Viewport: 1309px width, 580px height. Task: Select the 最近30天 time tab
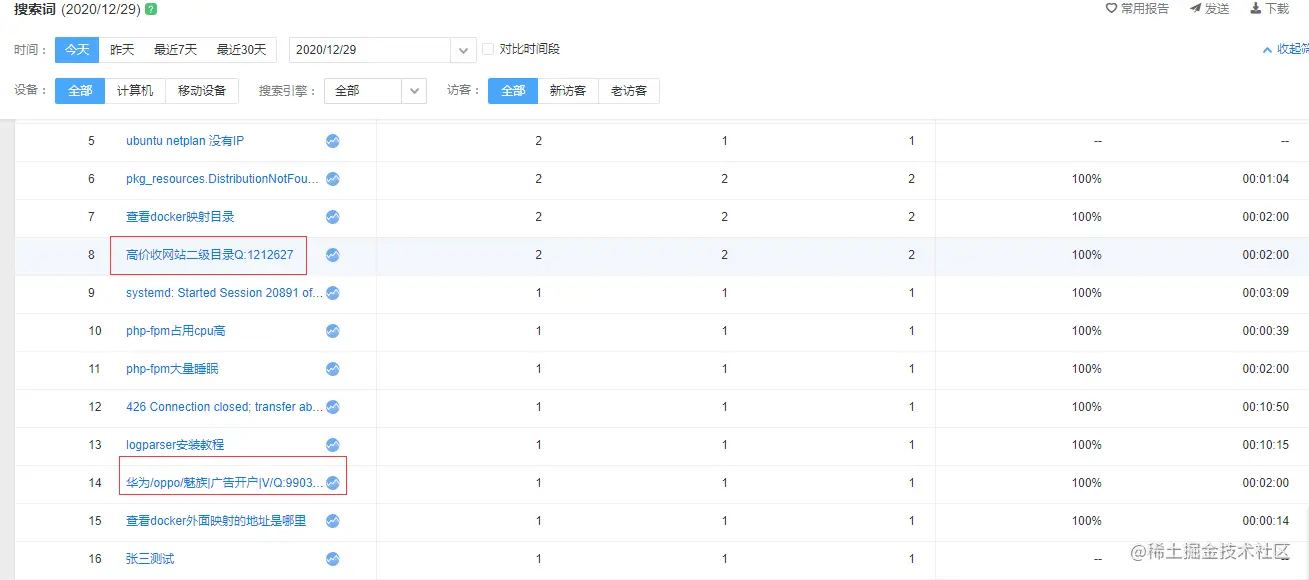(x=241, y=50)
